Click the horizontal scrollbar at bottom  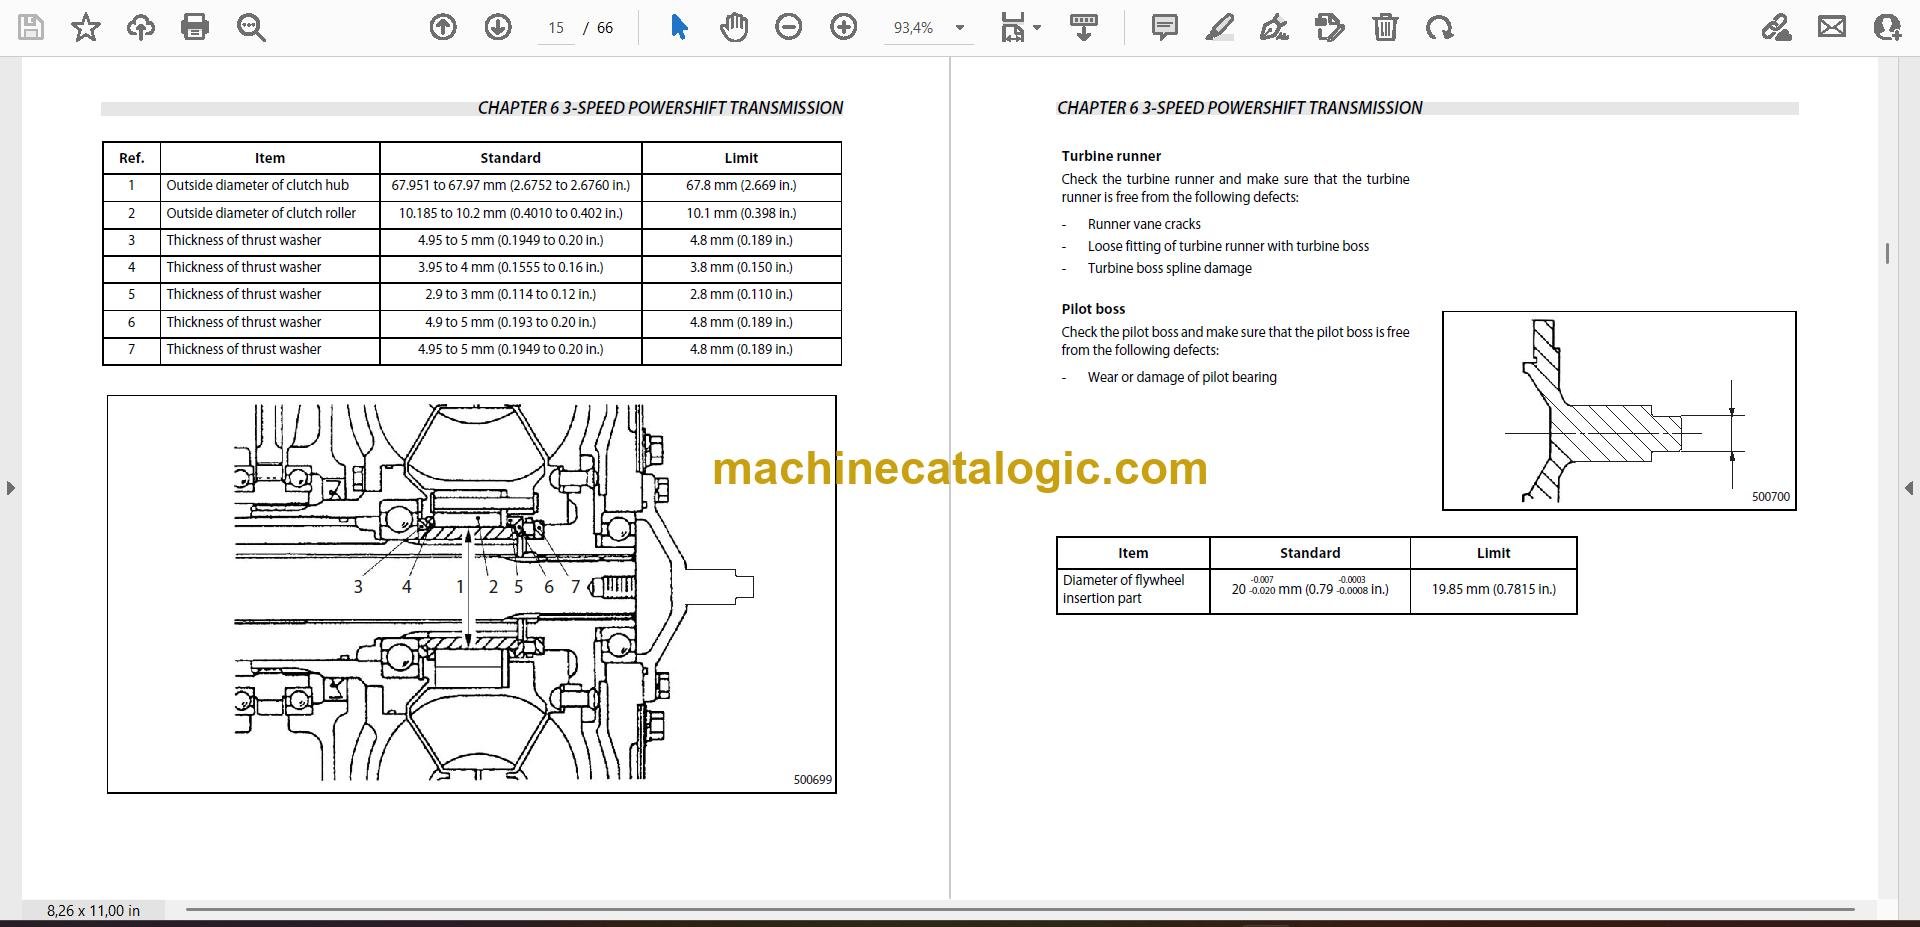tap(1020, 910)
